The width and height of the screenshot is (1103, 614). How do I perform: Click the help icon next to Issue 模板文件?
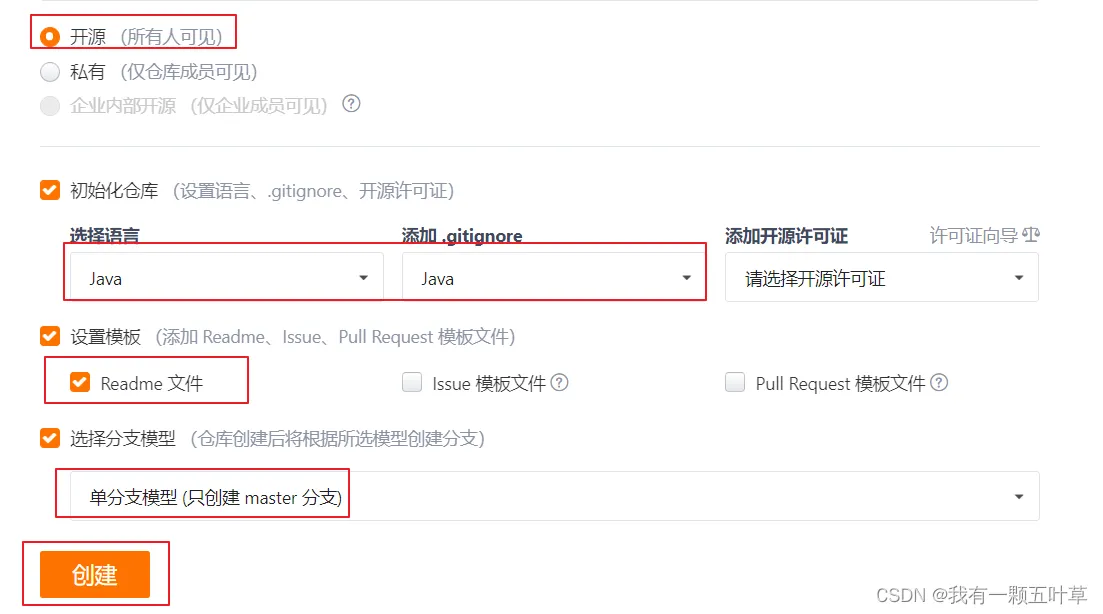tap(559, 383)
